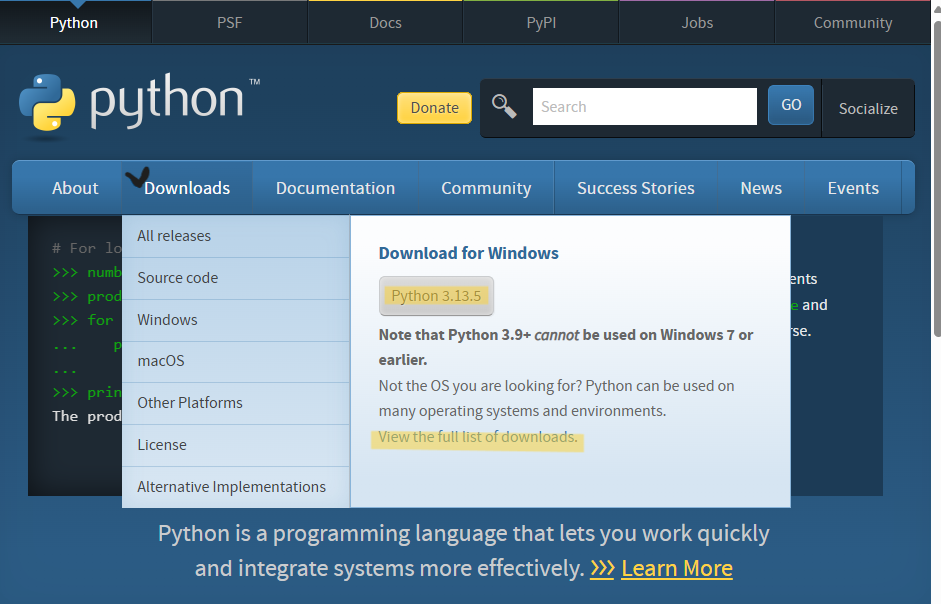
Task: Open Alternative Implementations submenu entry
Action: [236, 487]
